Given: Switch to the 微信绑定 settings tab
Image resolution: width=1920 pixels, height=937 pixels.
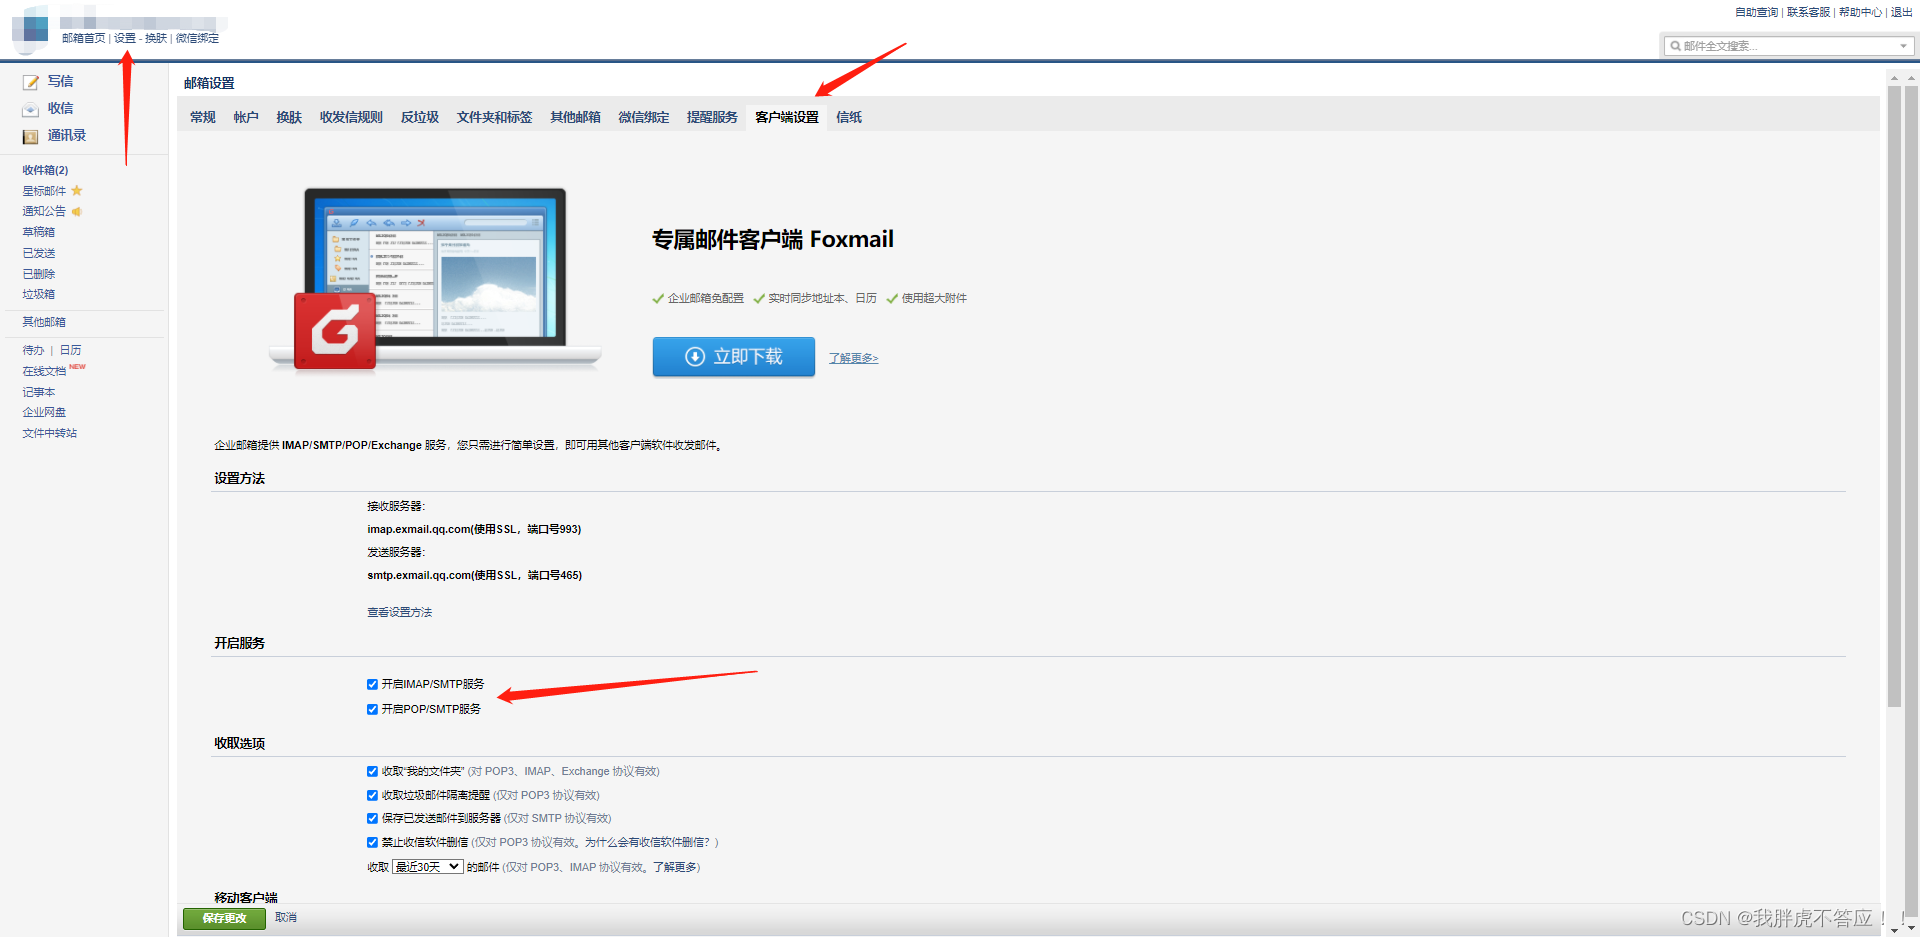Looking at the screenshot, I should [x=644, y=117].
